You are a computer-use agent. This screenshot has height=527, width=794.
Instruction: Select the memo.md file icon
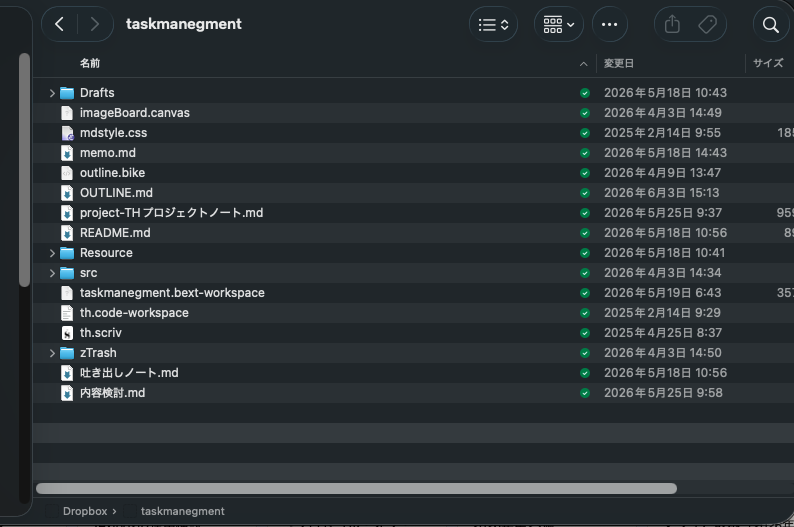[67, 153]
